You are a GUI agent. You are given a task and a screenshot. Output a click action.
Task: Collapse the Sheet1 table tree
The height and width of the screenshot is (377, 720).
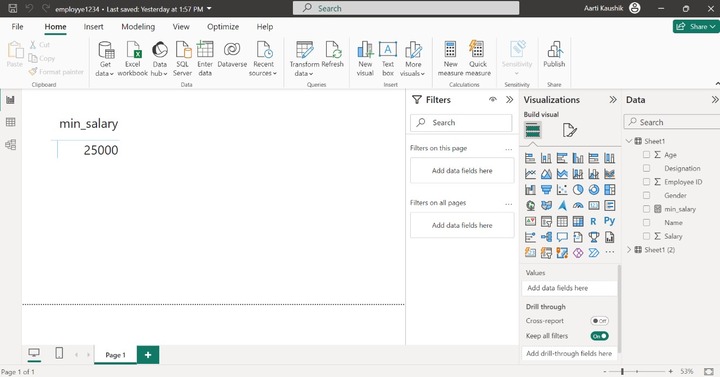click(x=629, y=141)
